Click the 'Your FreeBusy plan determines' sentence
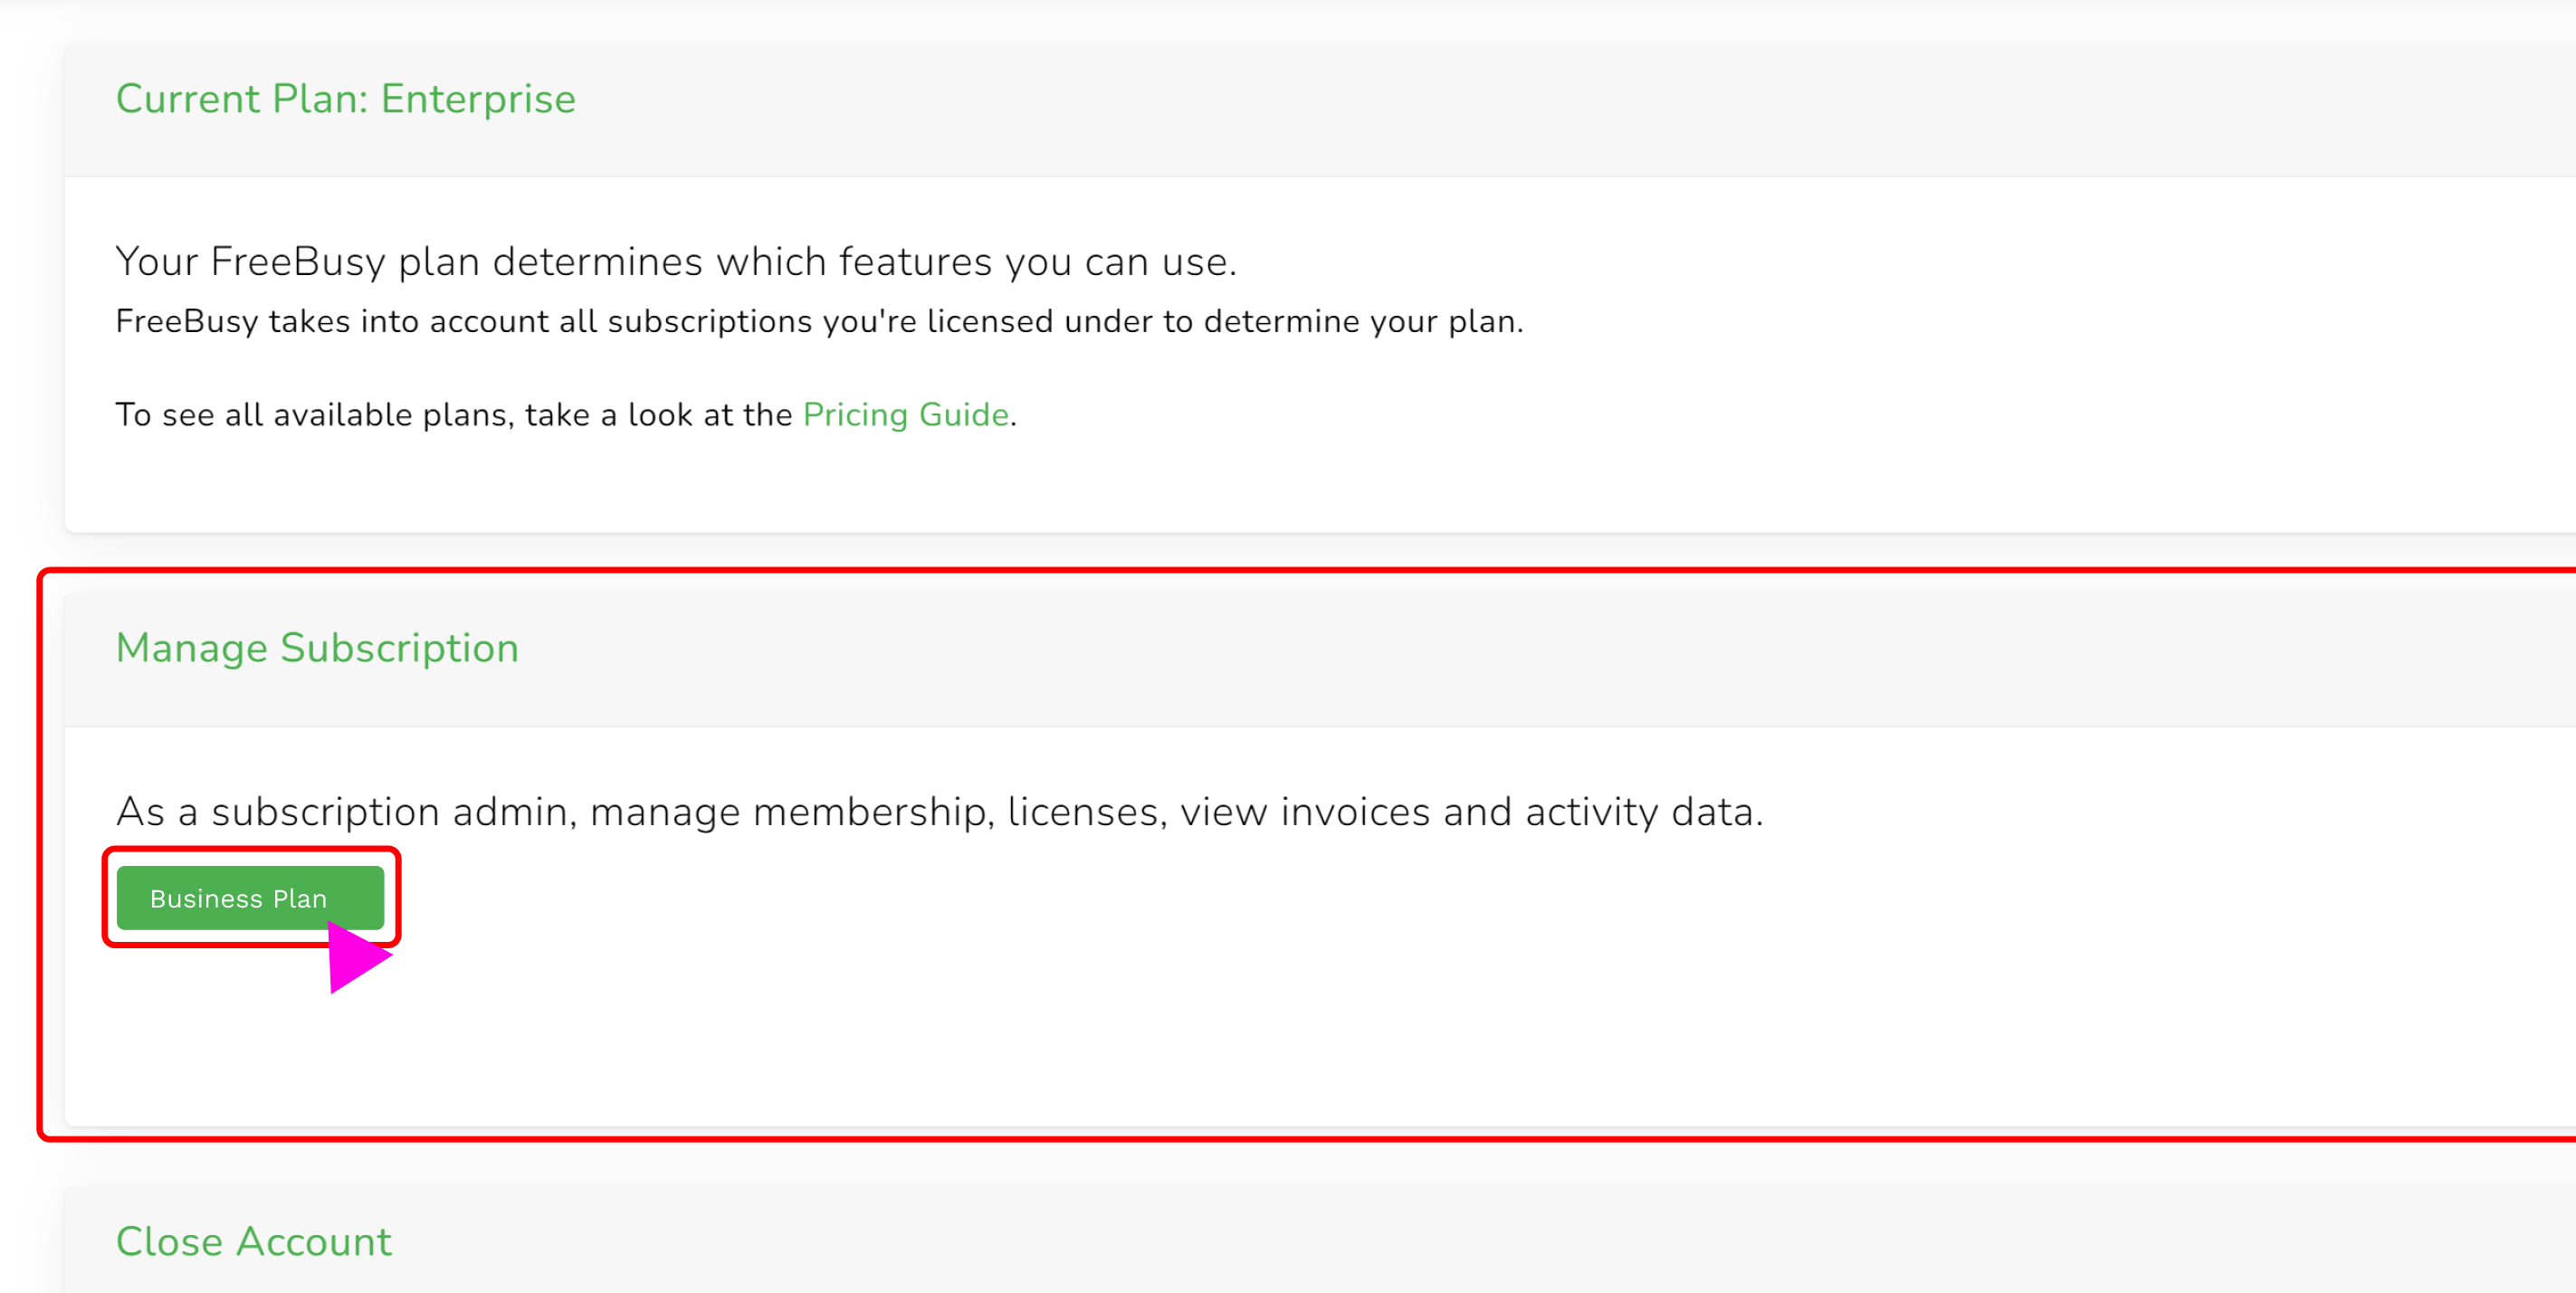Image resolution: width=2576 pixels, height=1293 pixels. (676, 262)
